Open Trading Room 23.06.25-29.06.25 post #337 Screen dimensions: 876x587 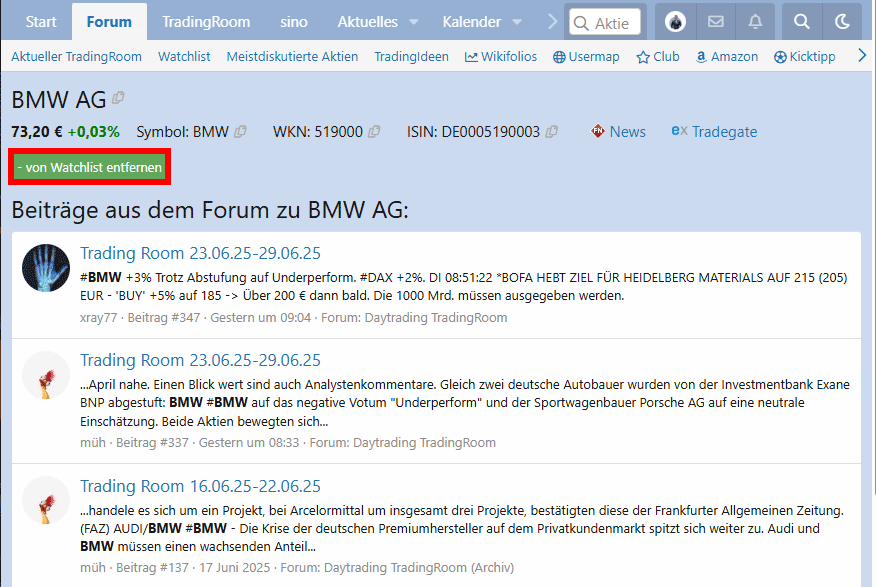pos(201,360)
